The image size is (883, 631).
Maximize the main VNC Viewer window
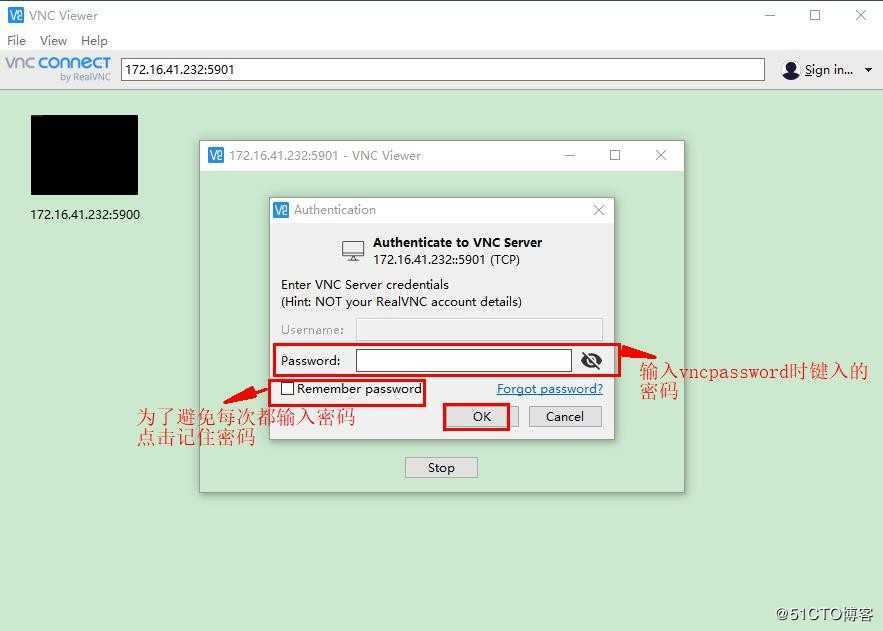click(815, 16)
